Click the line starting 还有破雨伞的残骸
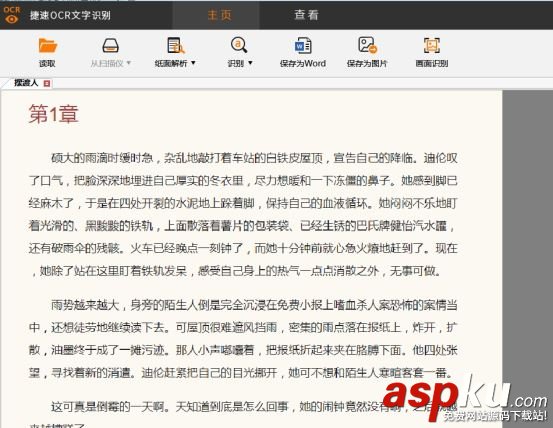The height and width of the screenshot is (428, 553). pyautogui.click(x=243, y=248)
